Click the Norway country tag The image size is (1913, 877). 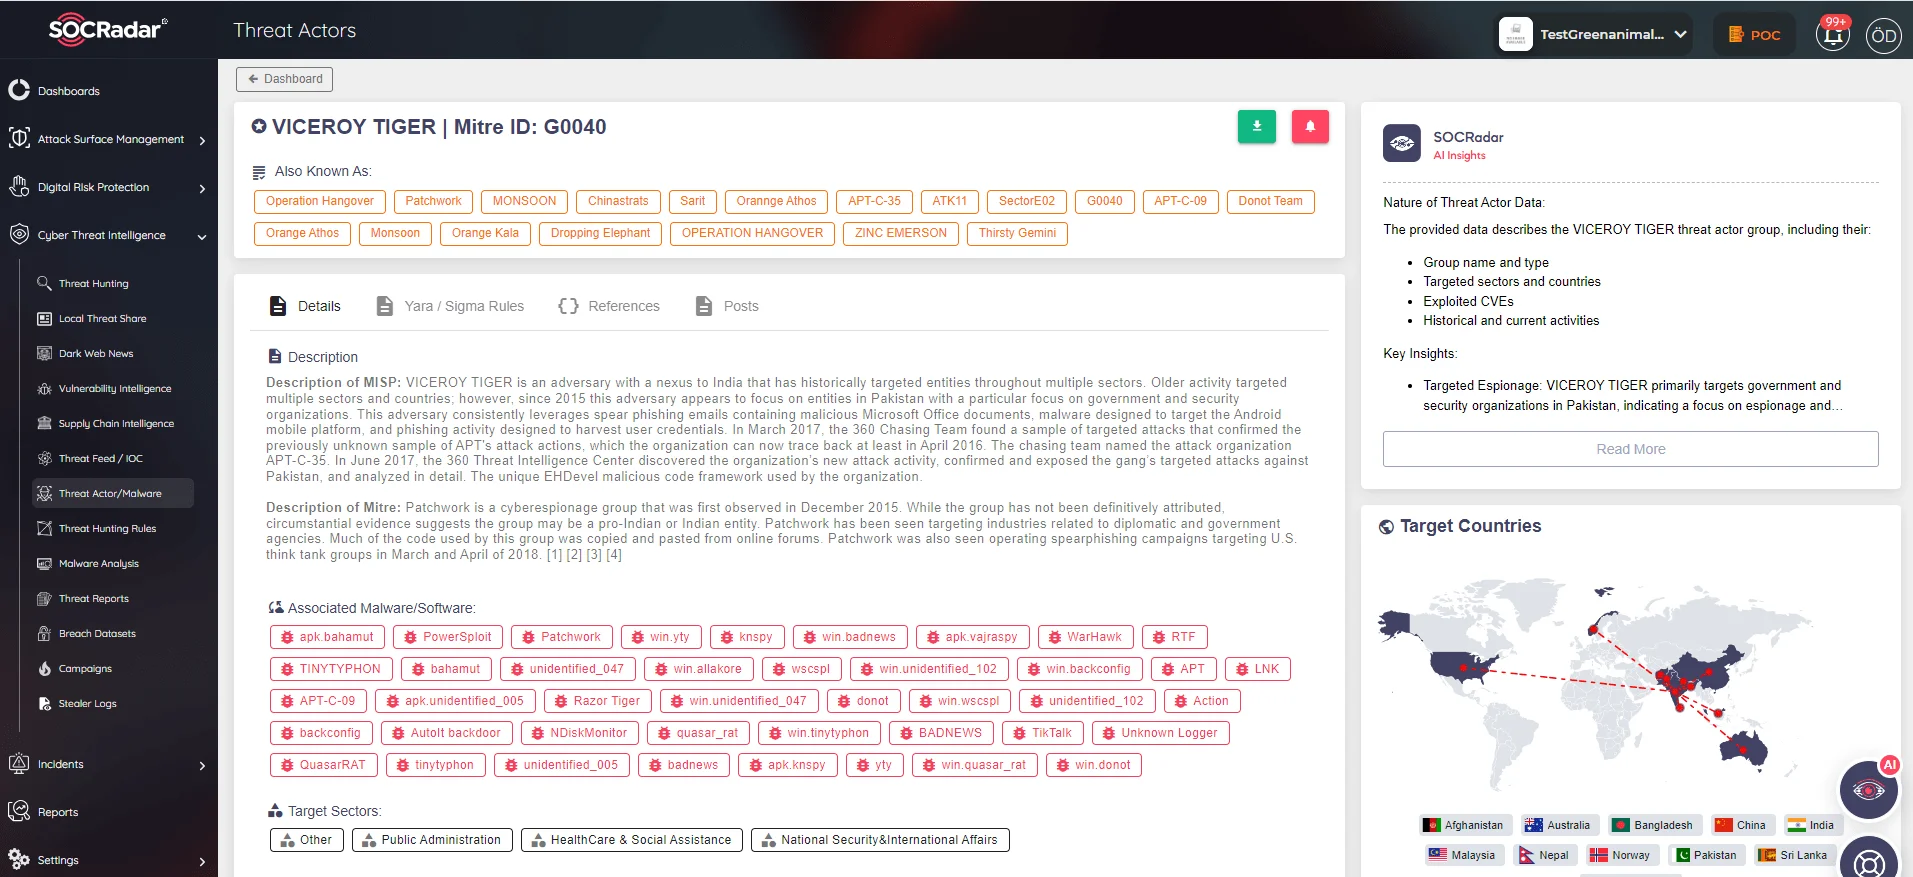point(1621,855)
